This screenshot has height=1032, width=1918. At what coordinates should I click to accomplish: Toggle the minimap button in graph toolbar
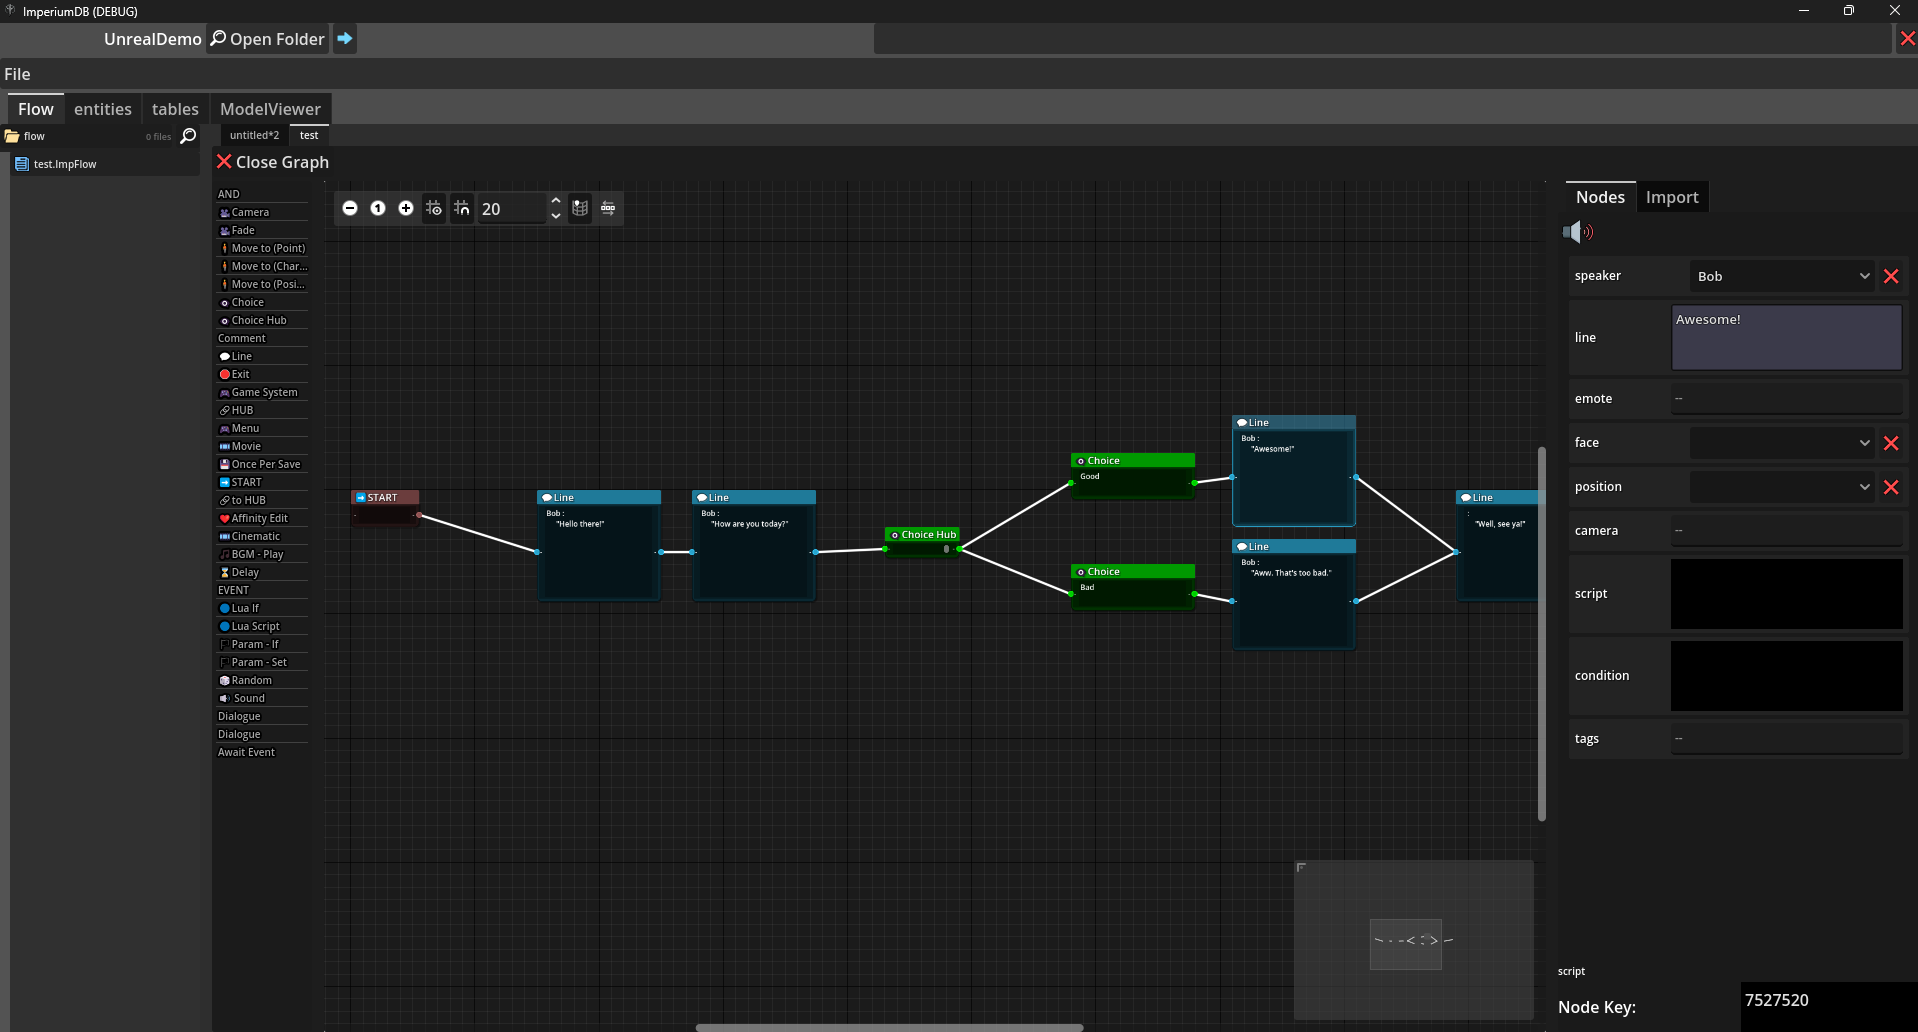pos(580,208)
